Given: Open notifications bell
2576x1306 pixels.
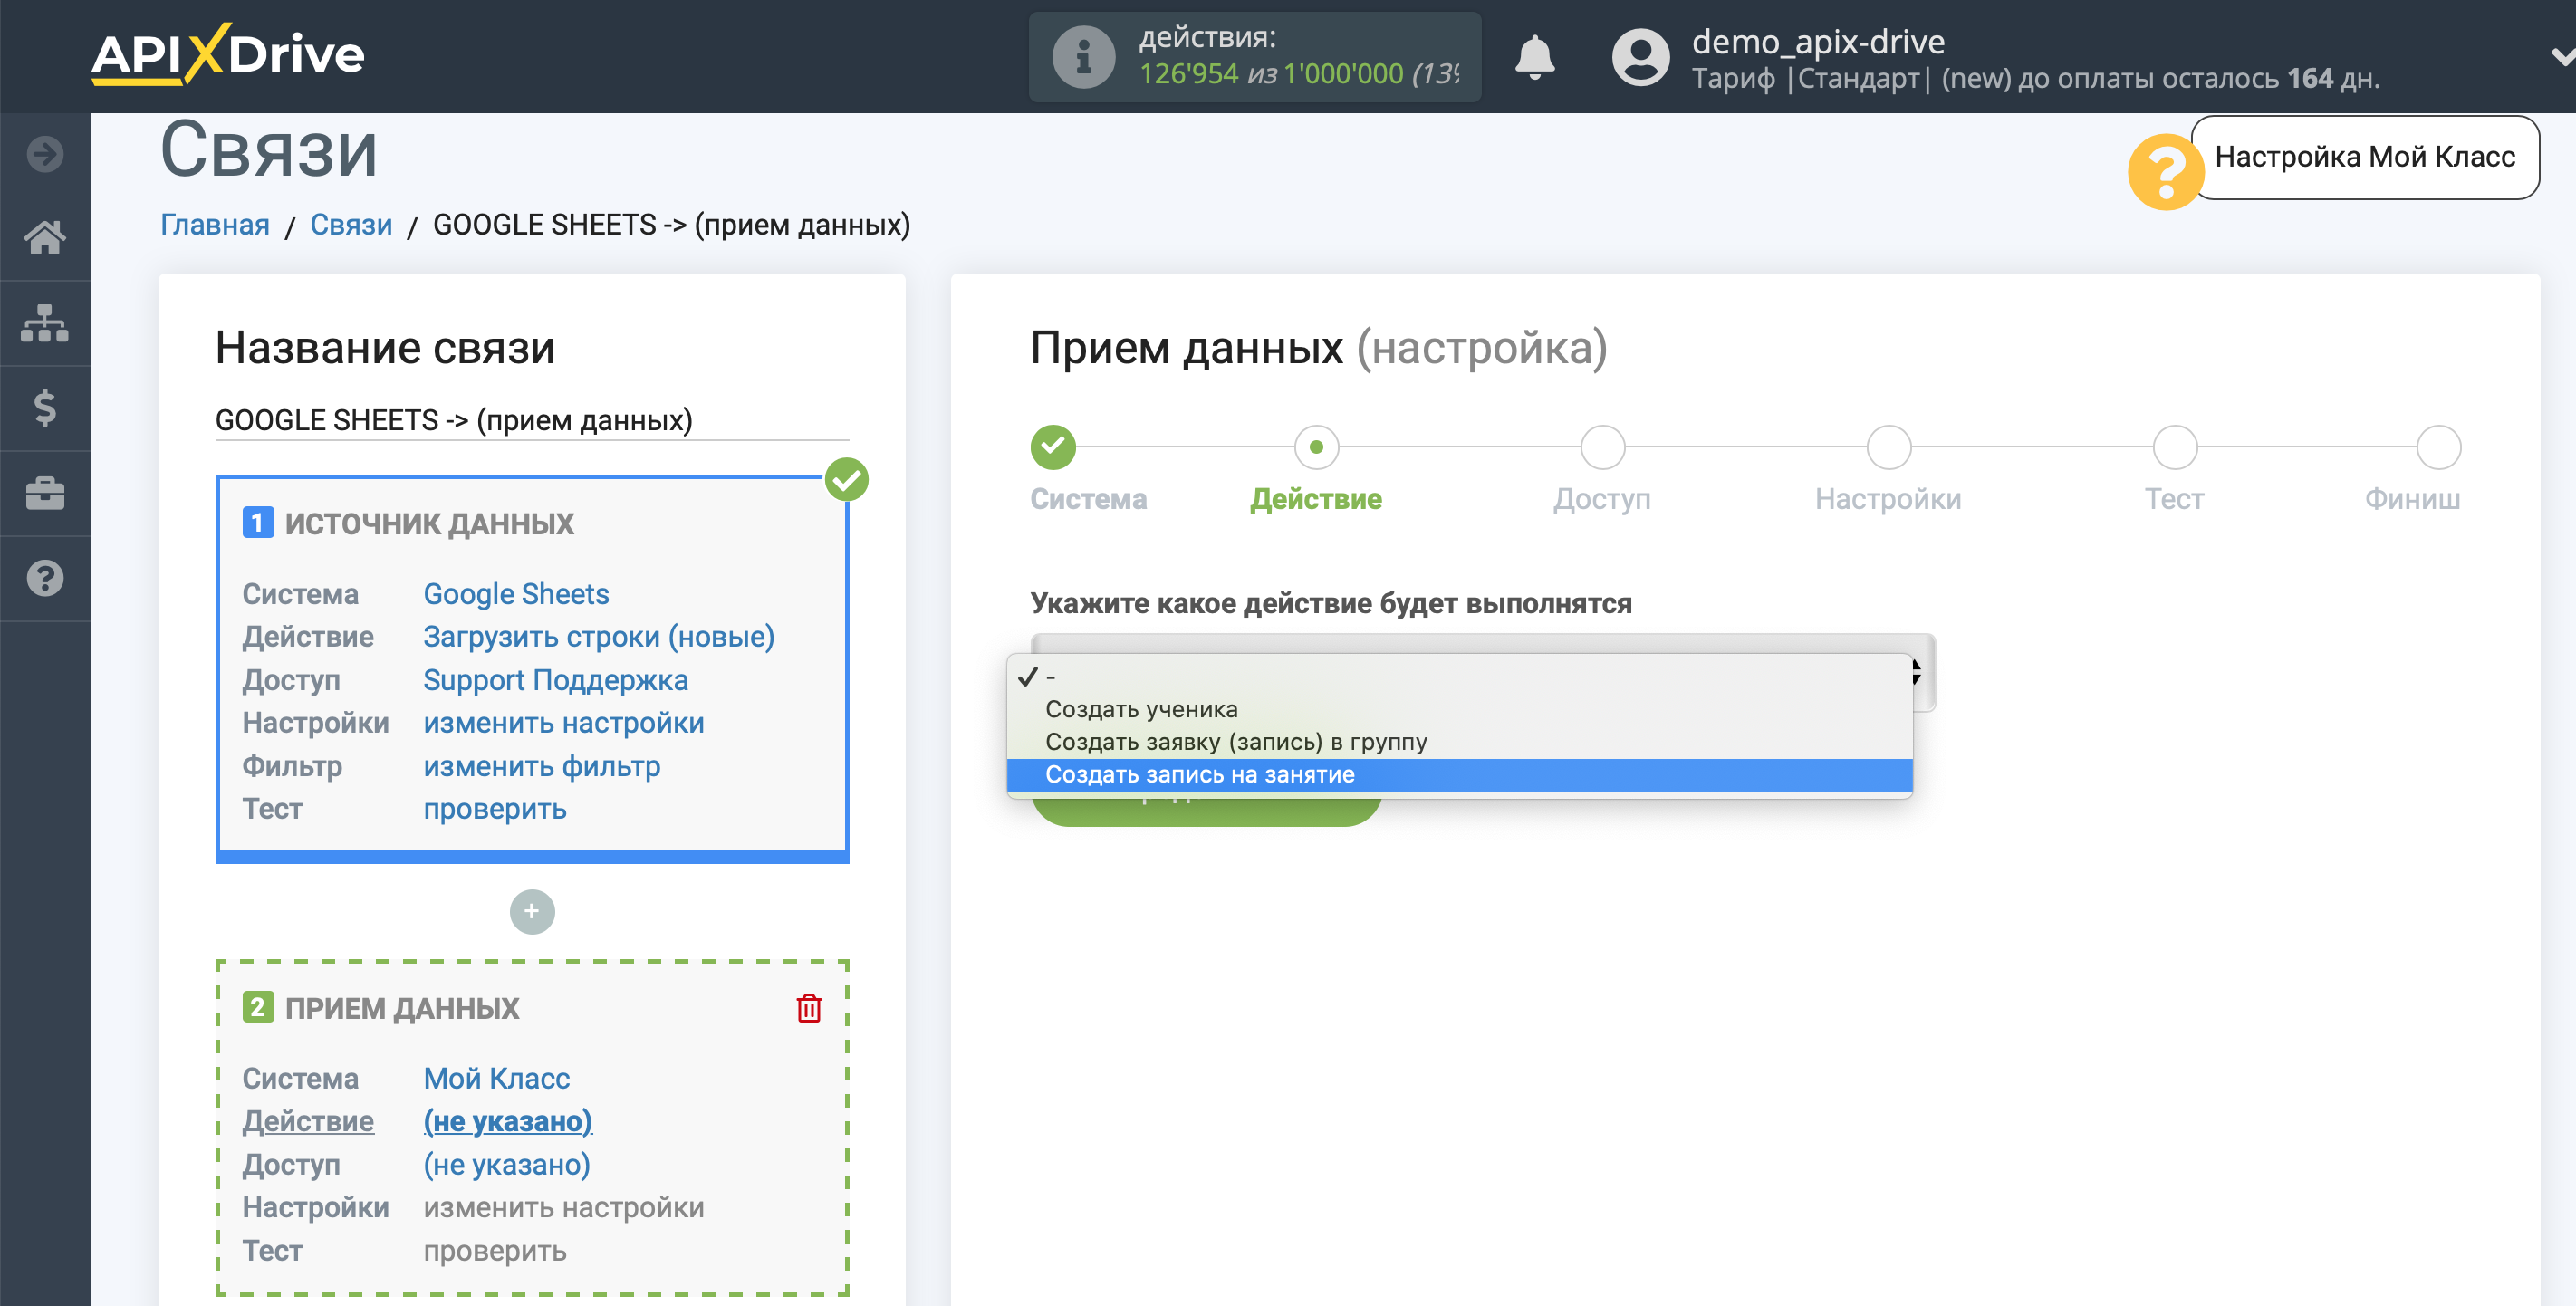Looking at the screenshot, I should tap(1534, 57).
